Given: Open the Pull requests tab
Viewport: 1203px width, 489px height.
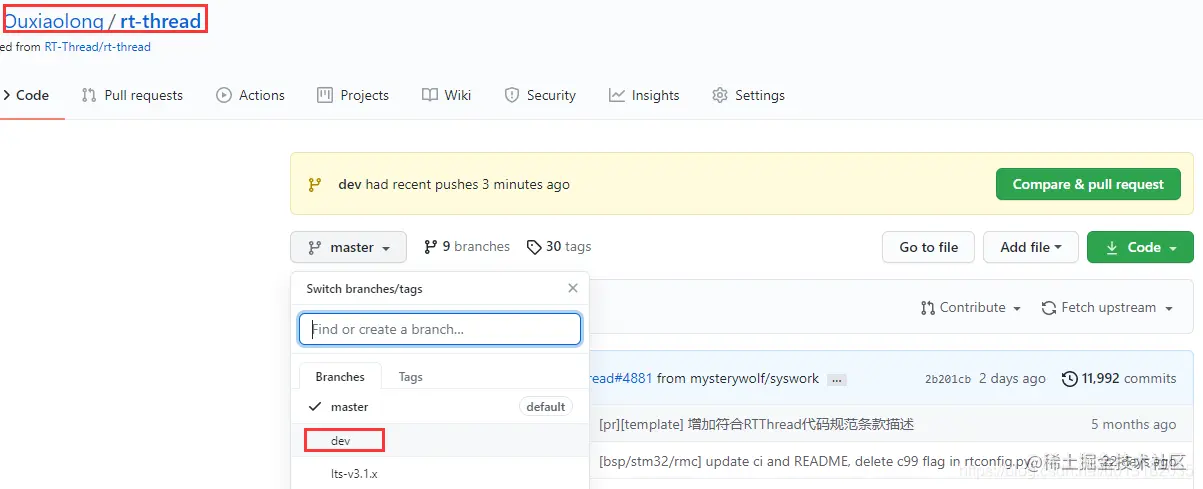Looking at the screenshot, I should [x=132, y=95].
